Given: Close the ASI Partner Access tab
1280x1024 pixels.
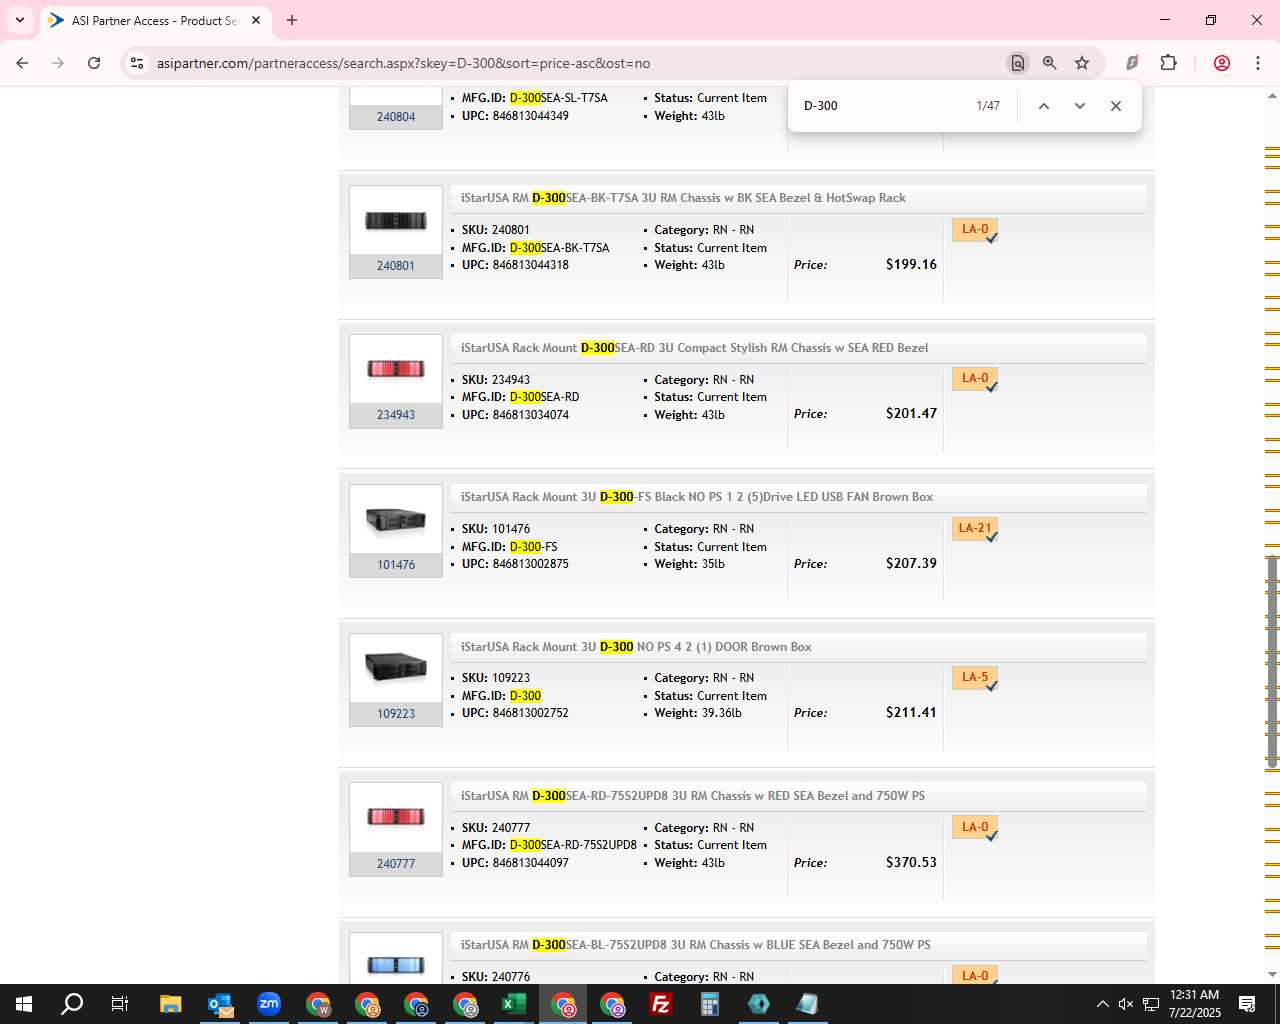Looking at the screenshot, I should 256,20.
